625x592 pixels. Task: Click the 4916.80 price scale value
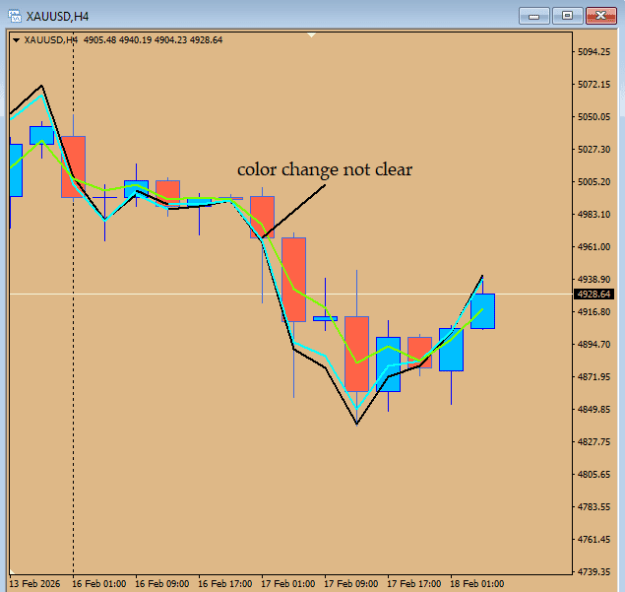[594, 312]
